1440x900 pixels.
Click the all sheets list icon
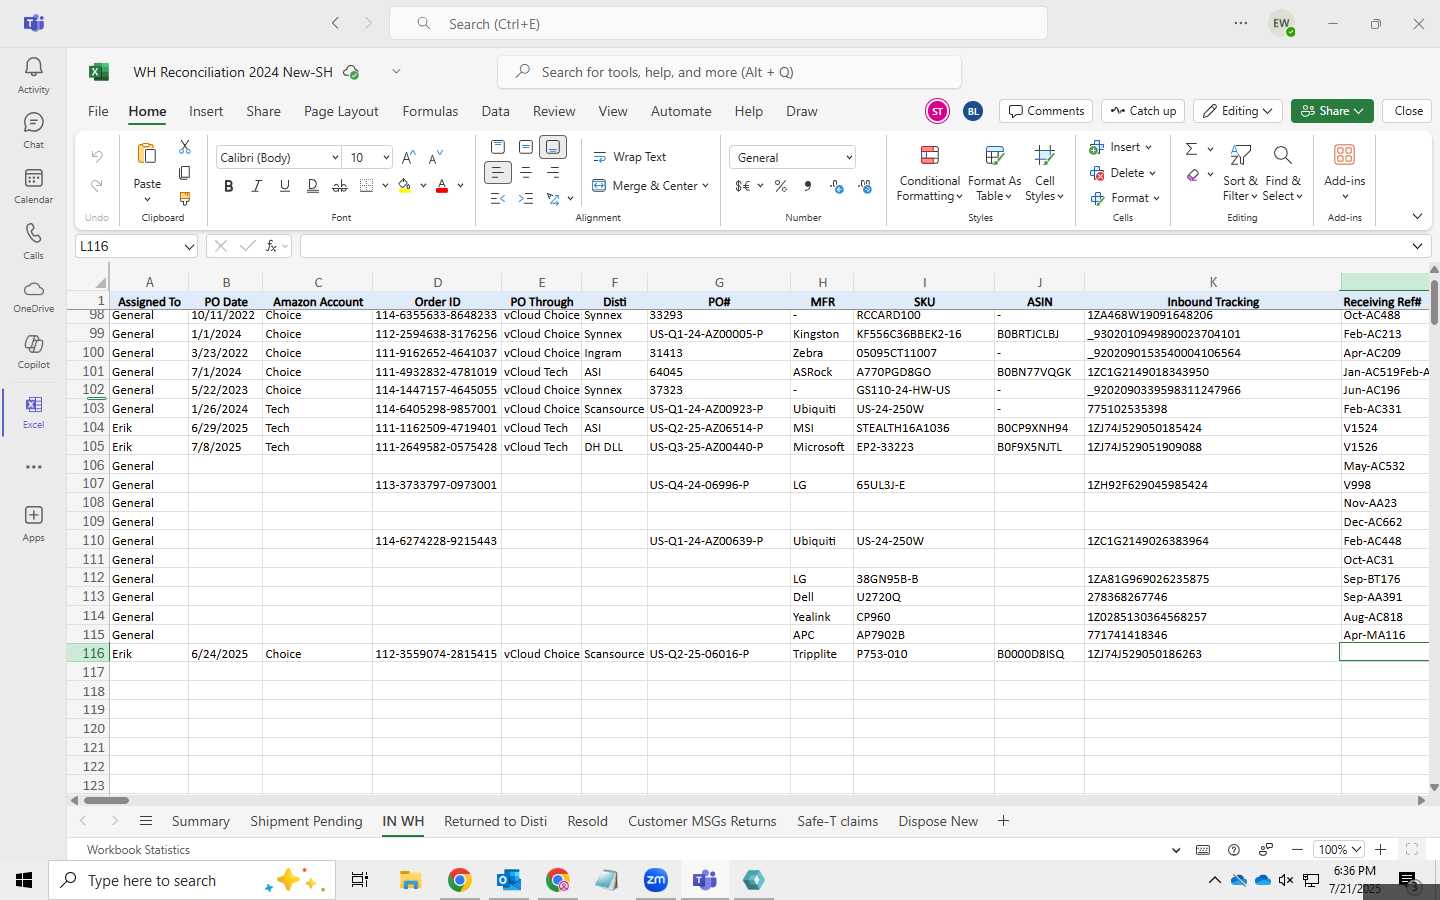(146, 821)
